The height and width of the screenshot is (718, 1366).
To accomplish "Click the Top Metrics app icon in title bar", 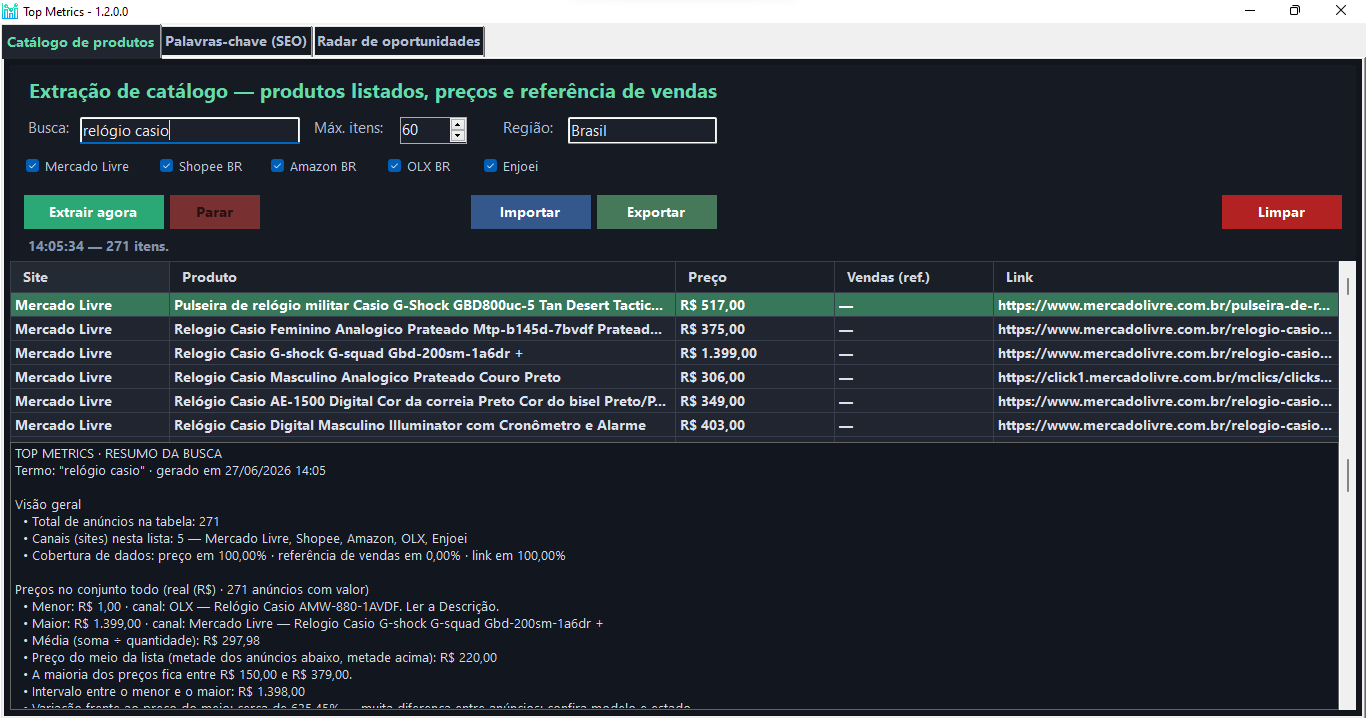I will pos(10,10).
